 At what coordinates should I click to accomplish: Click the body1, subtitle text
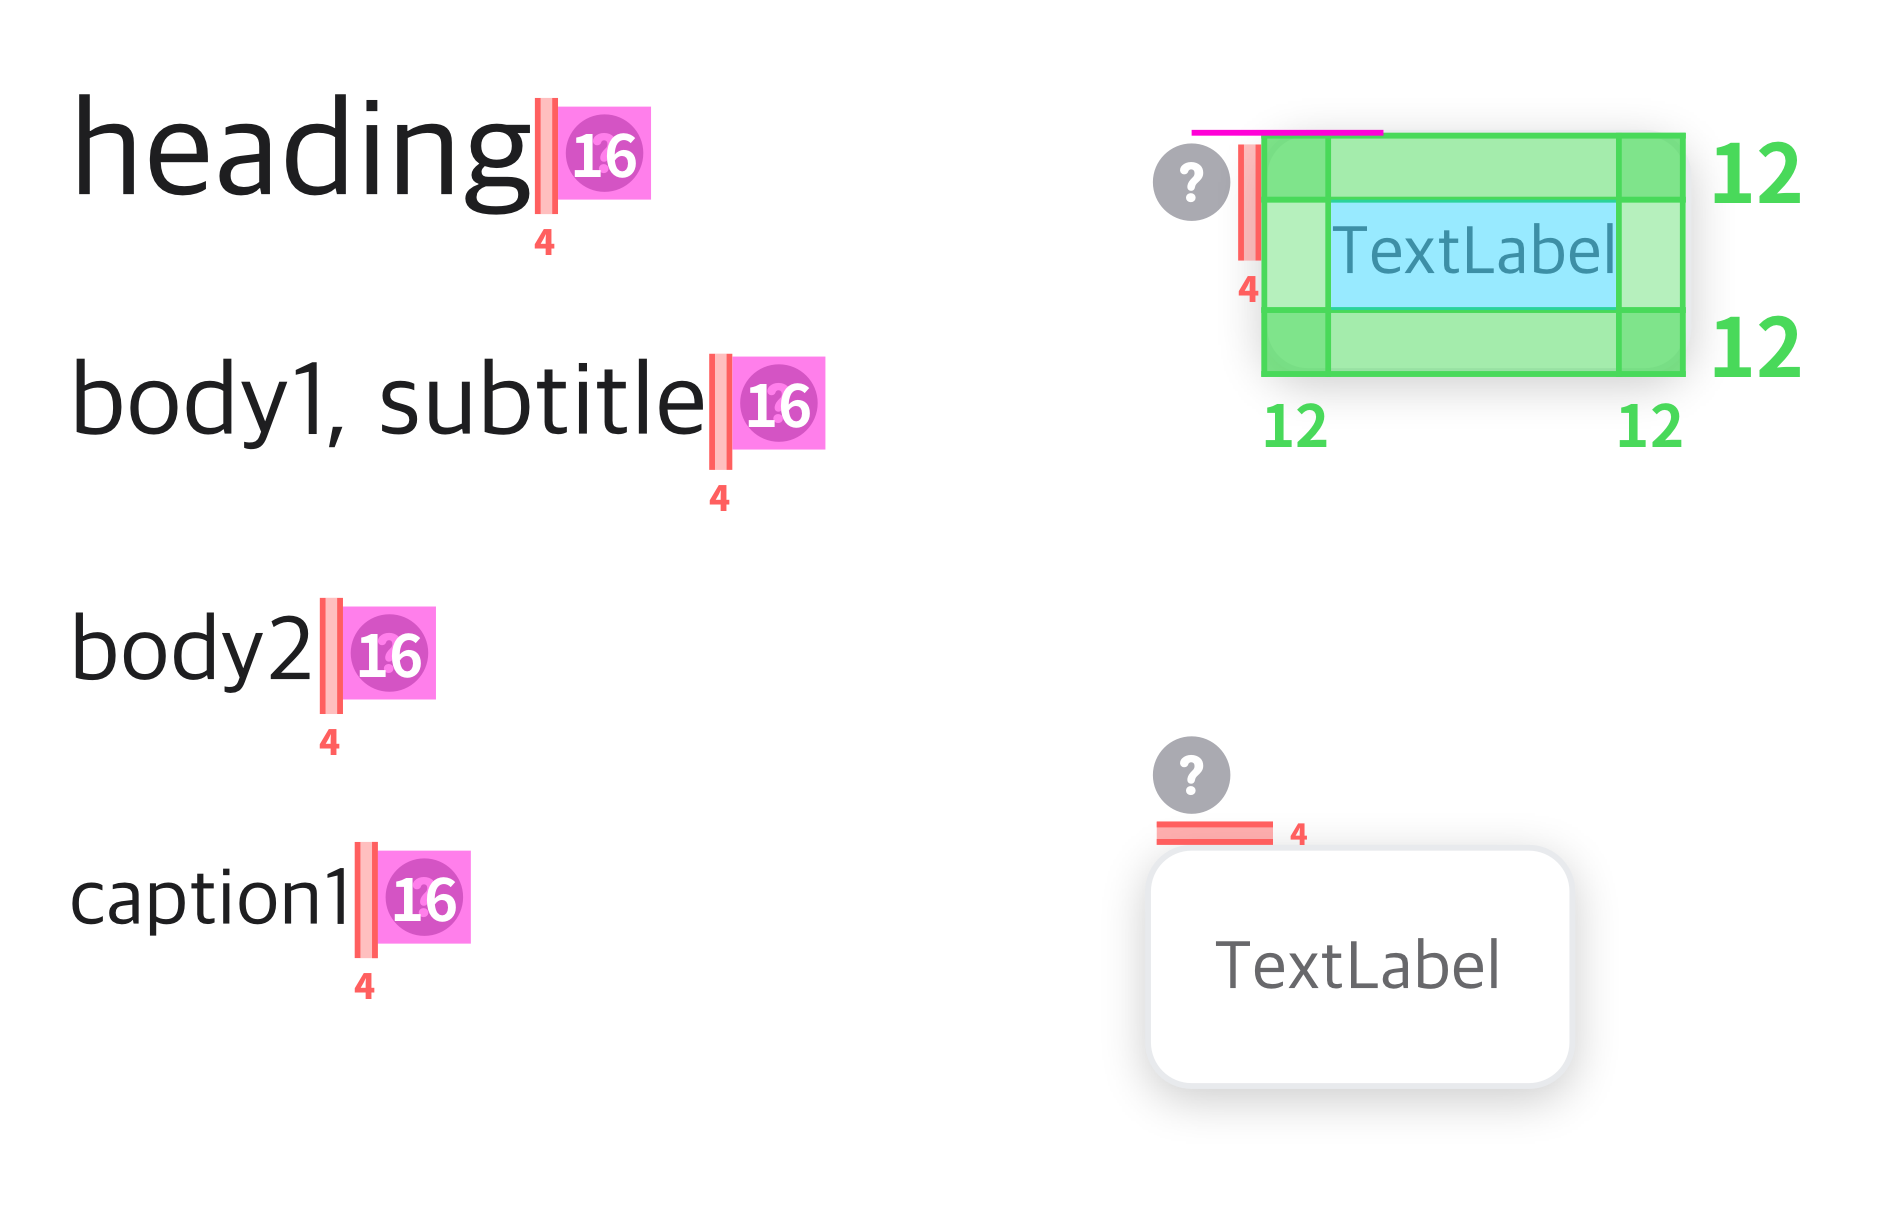click(x=388, y=402)
